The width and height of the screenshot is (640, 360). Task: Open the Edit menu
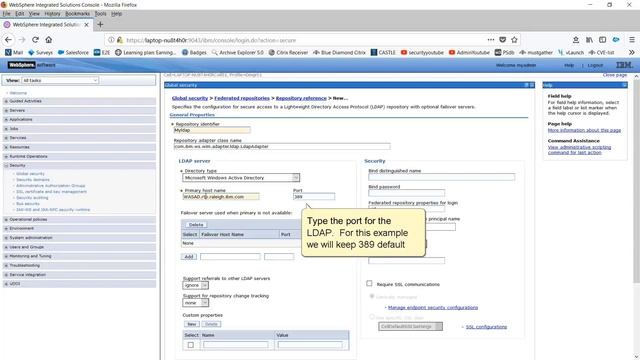click(20, 13)
